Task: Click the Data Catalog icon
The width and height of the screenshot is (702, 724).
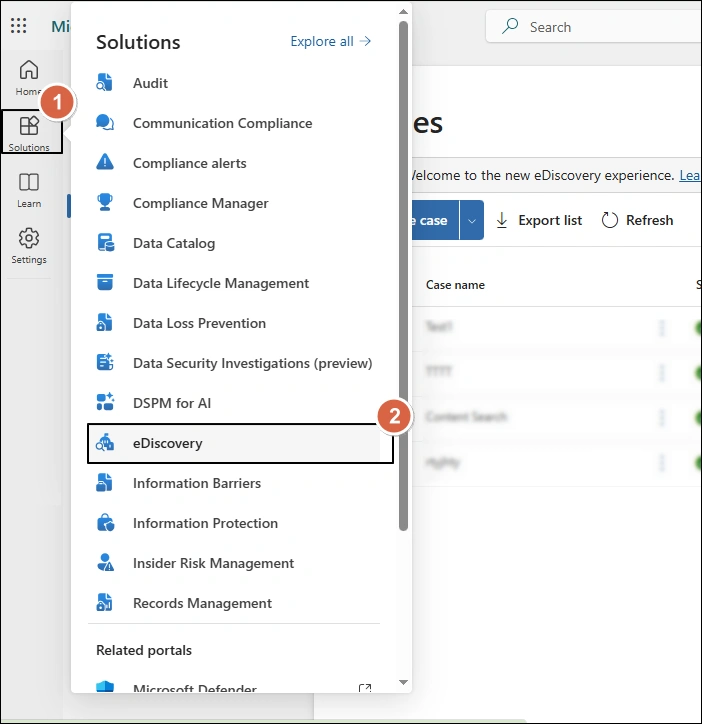Action: [x=105, y=243]
